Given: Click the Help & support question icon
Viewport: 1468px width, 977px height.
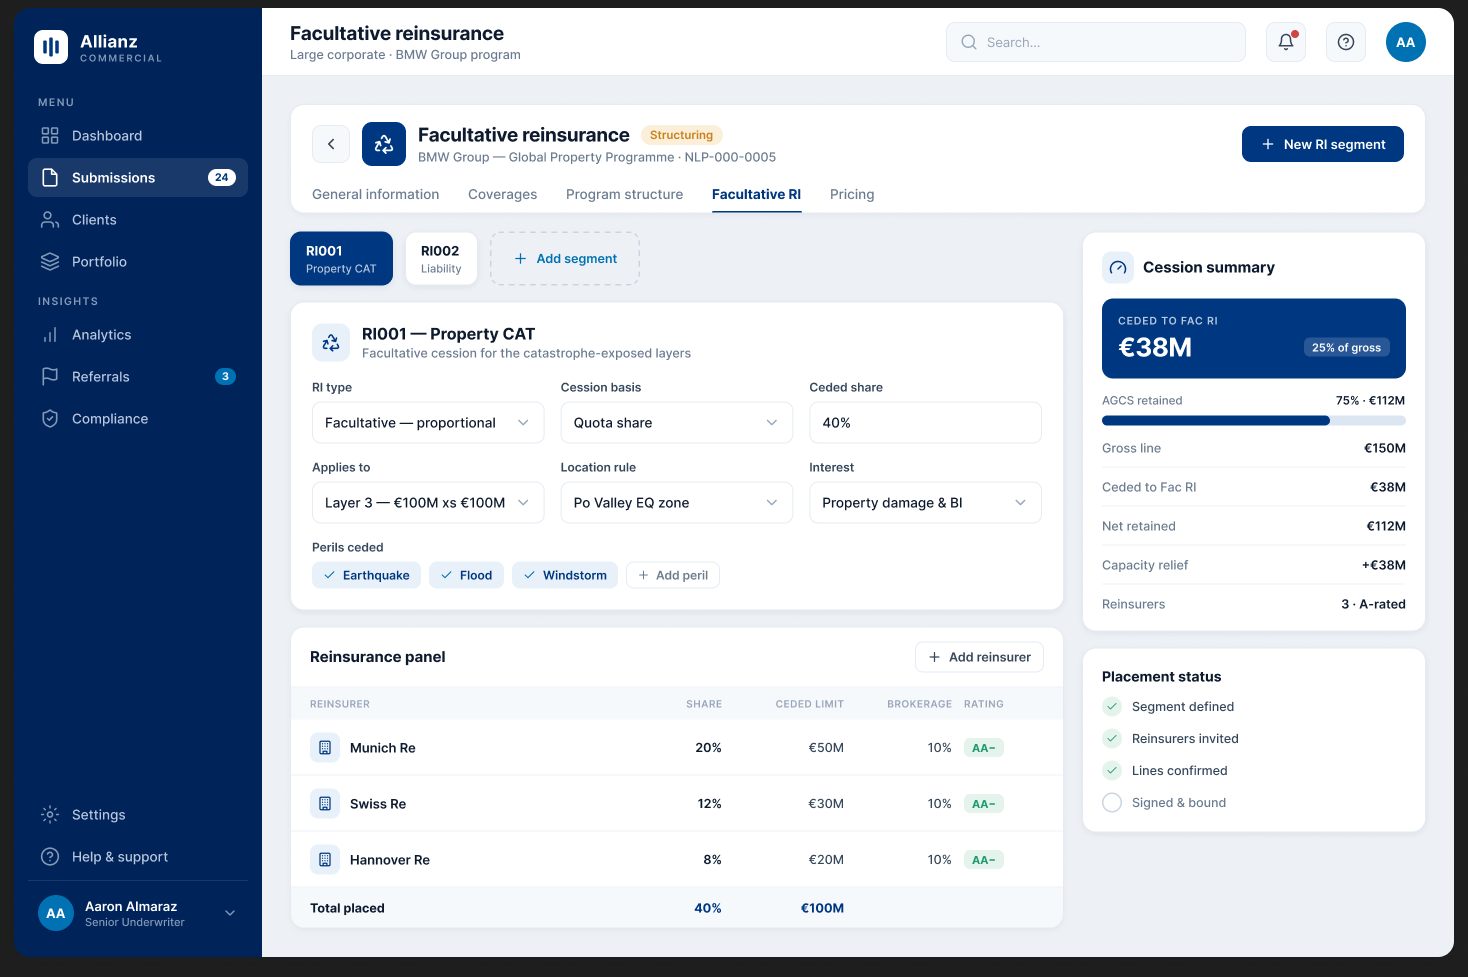Looking at the screenshot, I should tap(50, 857).
